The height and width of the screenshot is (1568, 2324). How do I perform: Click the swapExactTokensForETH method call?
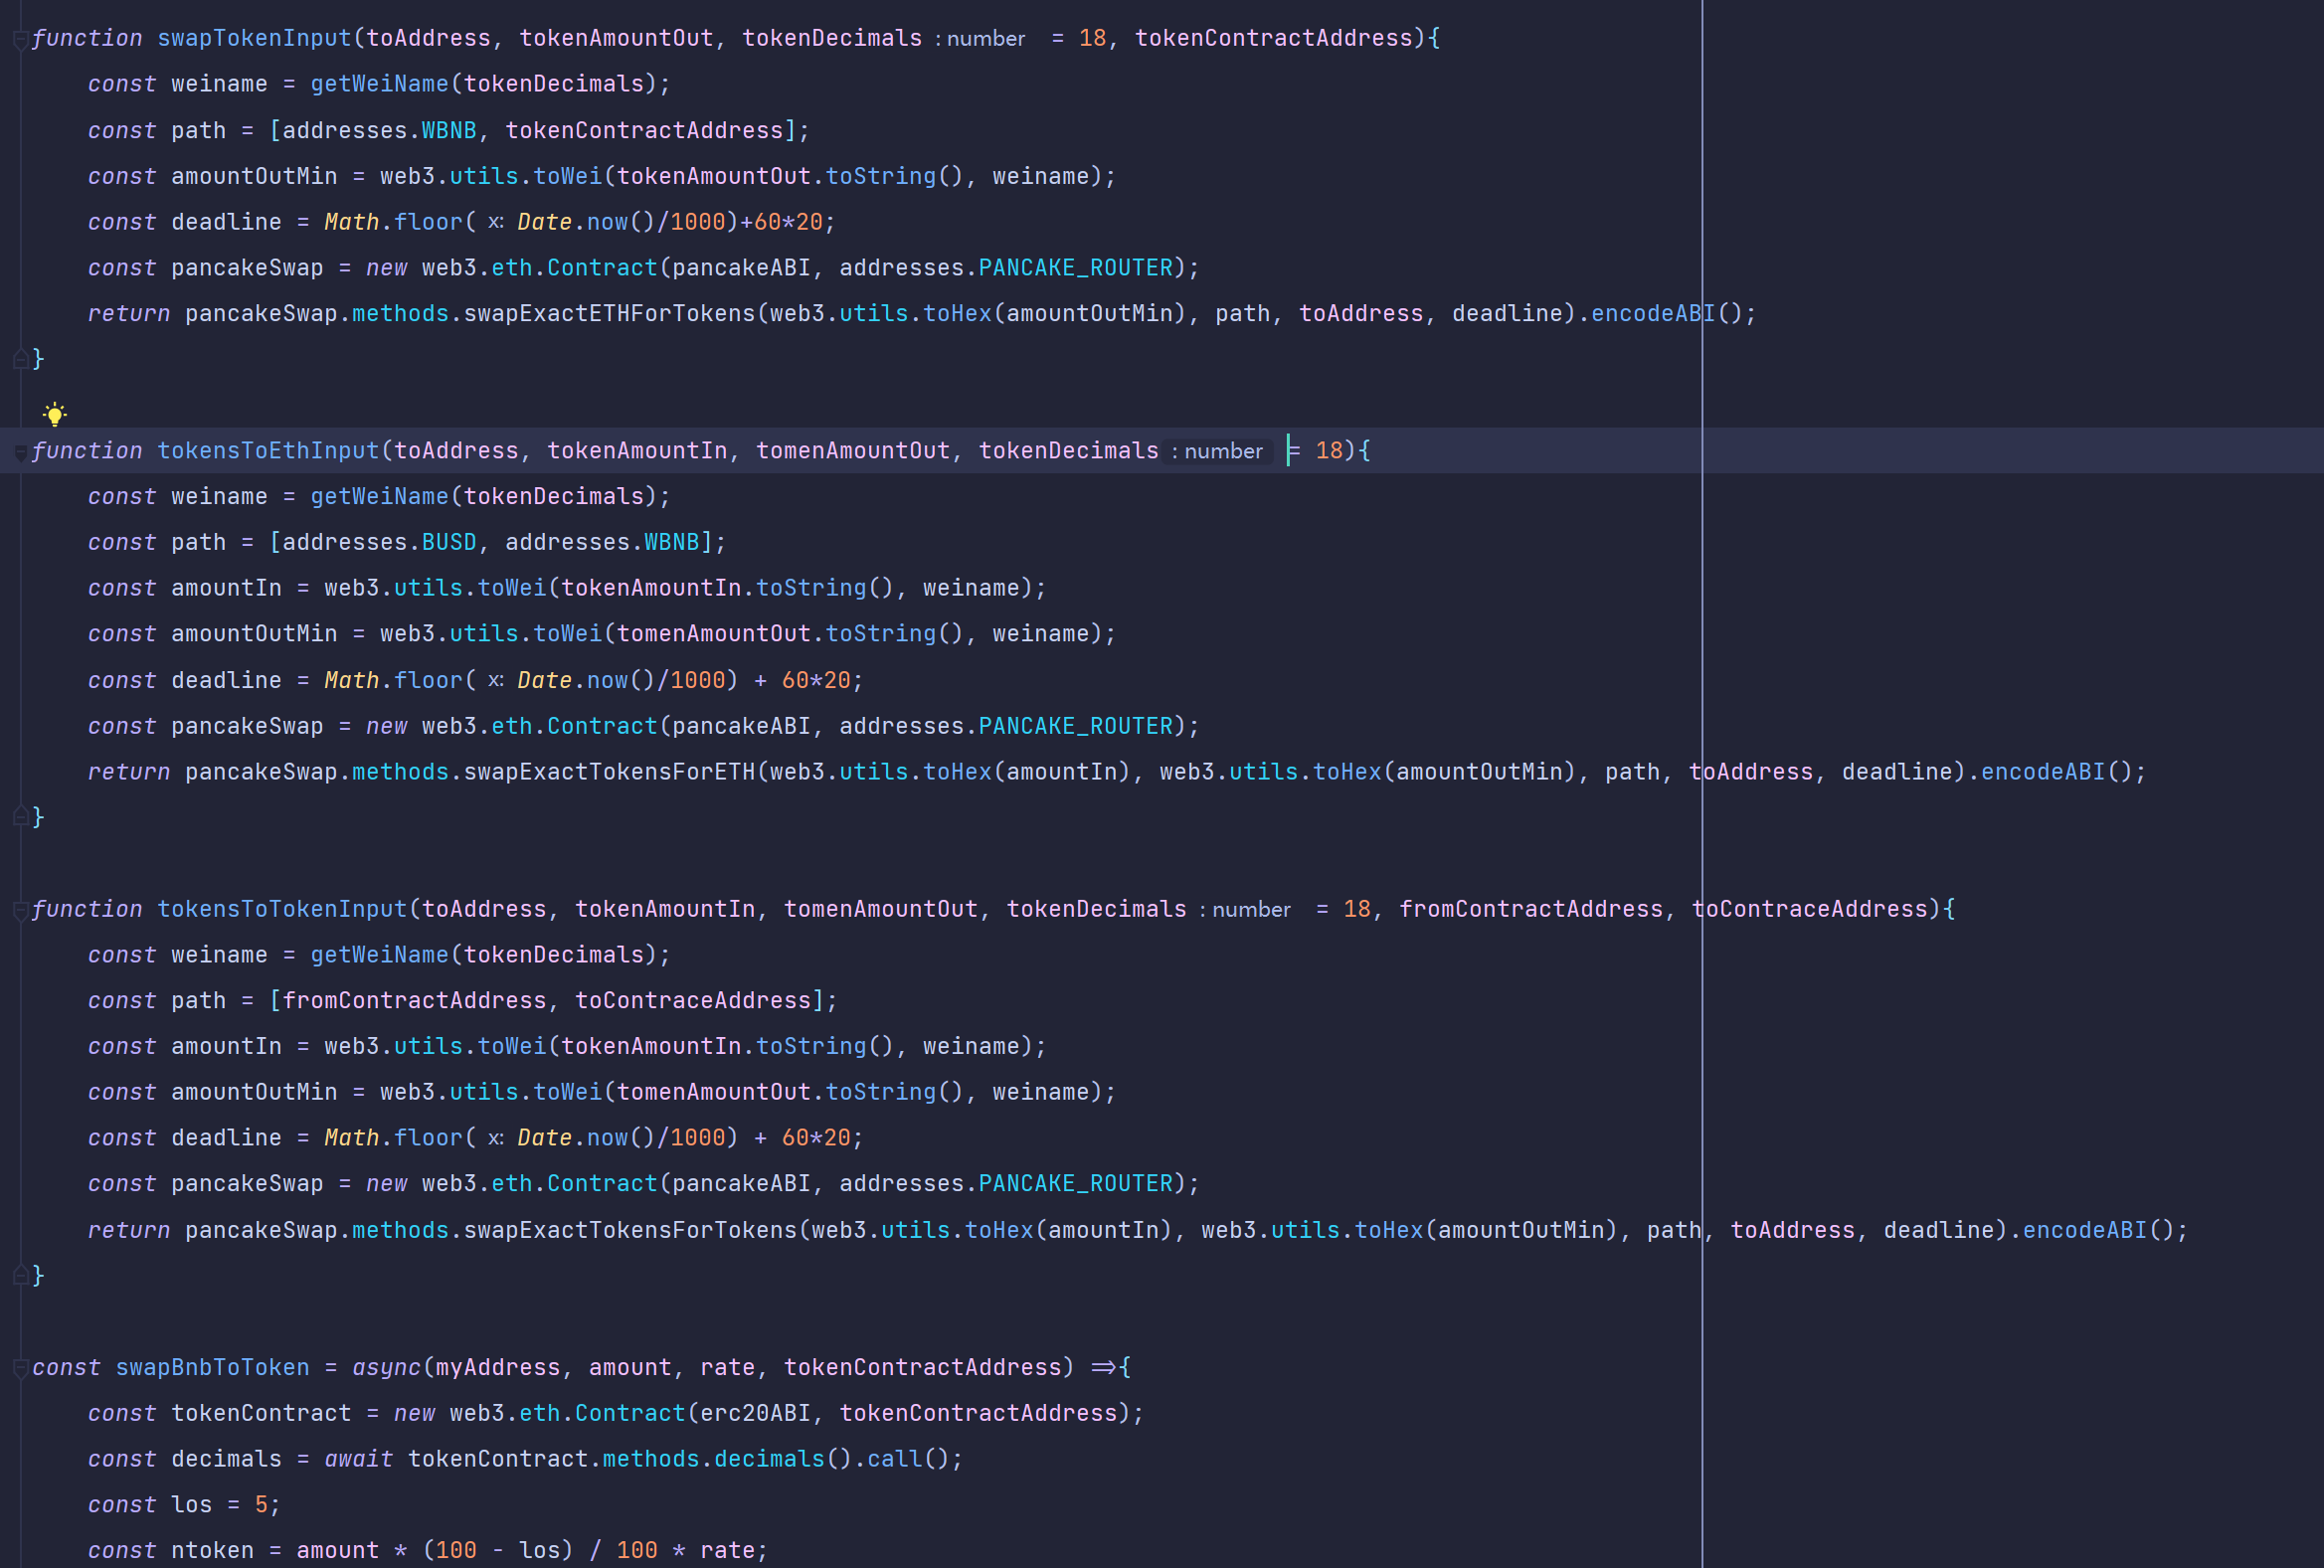coord(609,772)
